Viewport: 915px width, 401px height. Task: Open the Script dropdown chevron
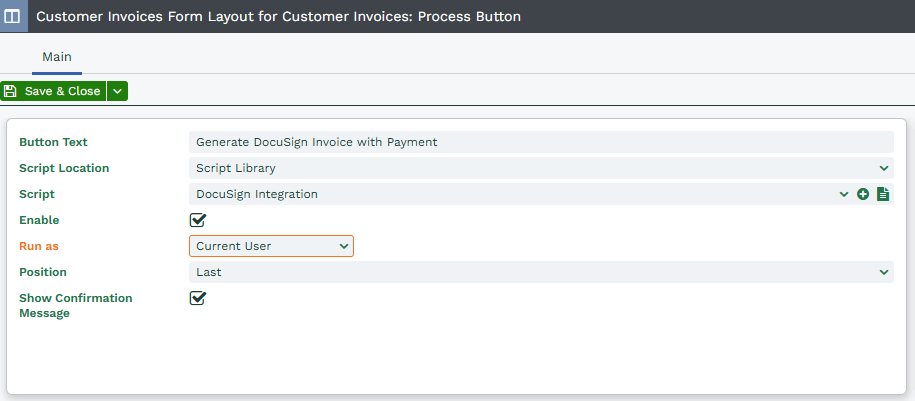[844, 194]
